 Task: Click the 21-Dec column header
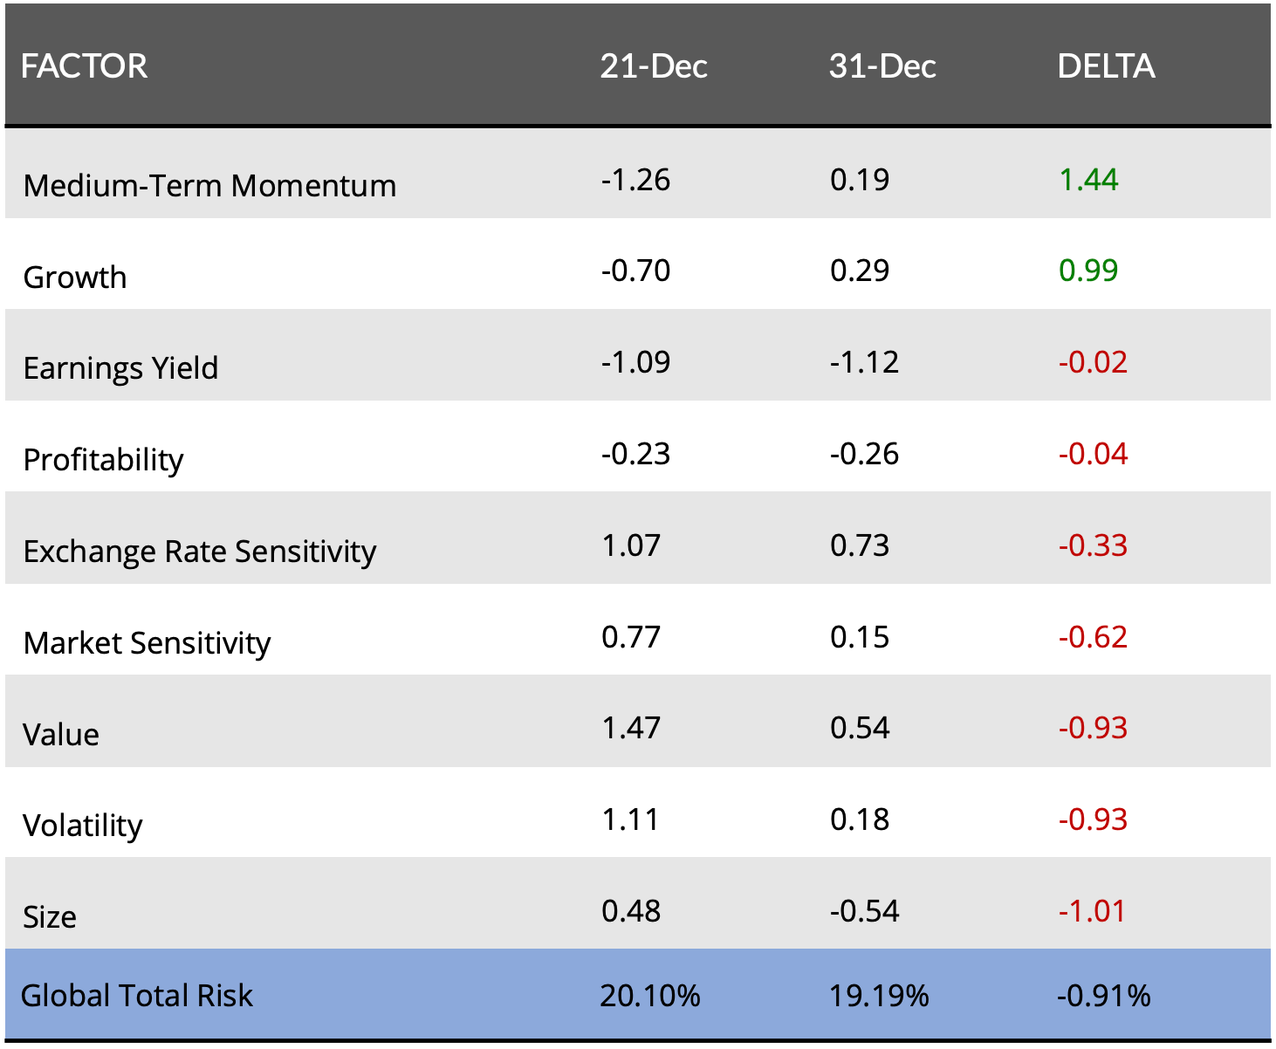(x=653, y=66)
